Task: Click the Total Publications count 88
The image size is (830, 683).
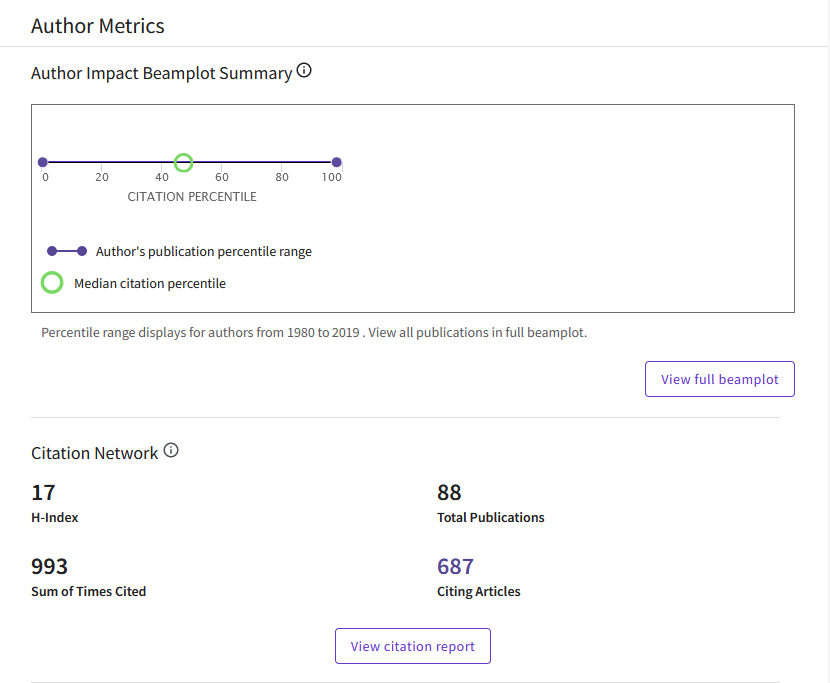Action: [x=449, y=493]
